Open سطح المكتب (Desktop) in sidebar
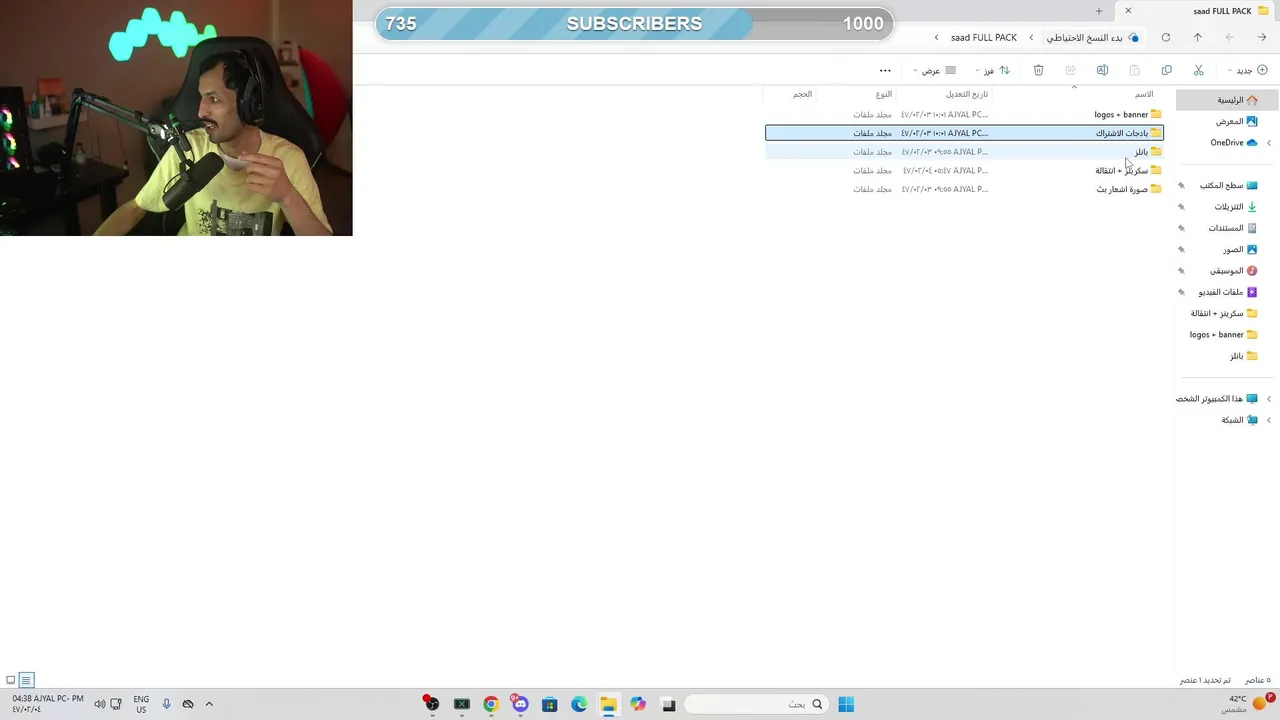The height and width of the screenshot is (720, 1280). [1228, 186]
